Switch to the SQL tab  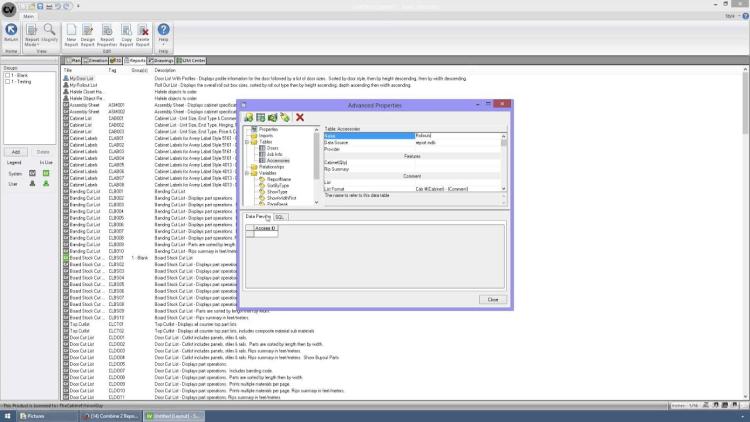(x=281, y=215)
